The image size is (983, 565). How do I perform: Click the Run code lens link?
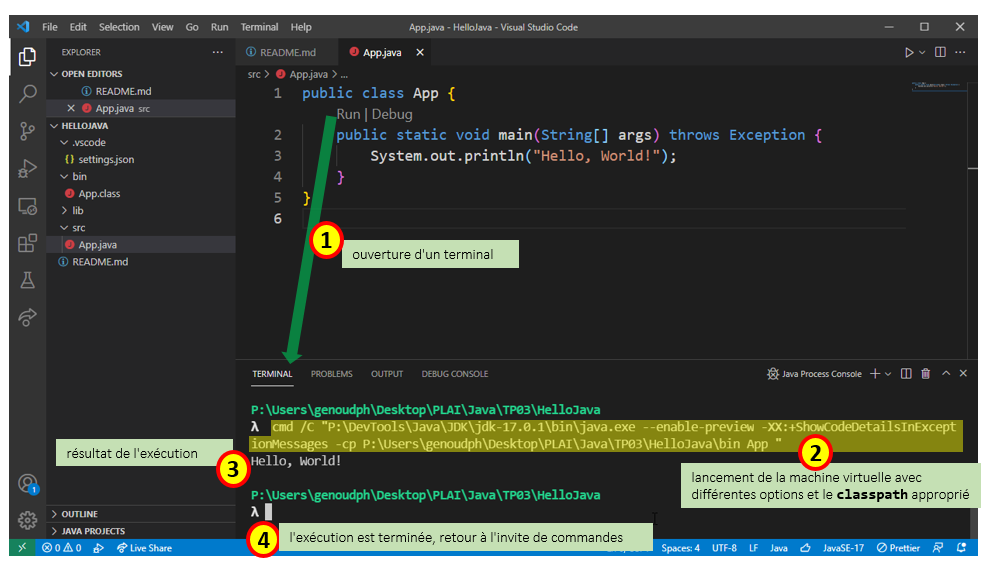pyautogui.click(x=347, y=114)
